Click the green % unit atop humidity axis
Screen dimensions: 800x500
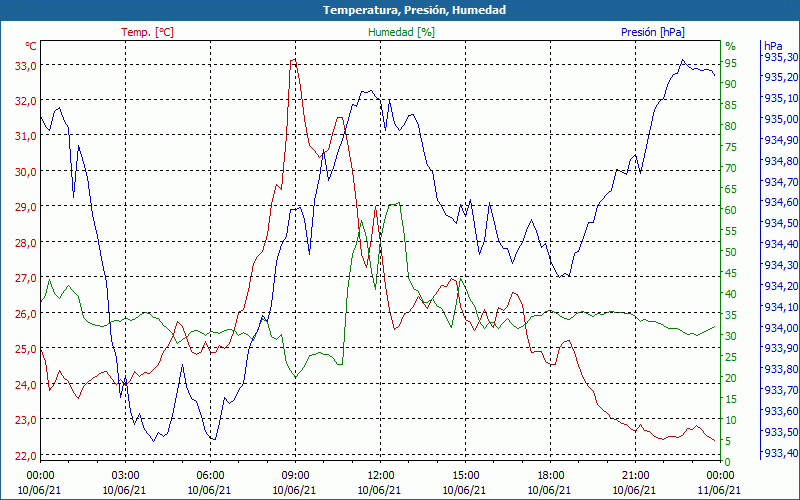coord(731,46)
